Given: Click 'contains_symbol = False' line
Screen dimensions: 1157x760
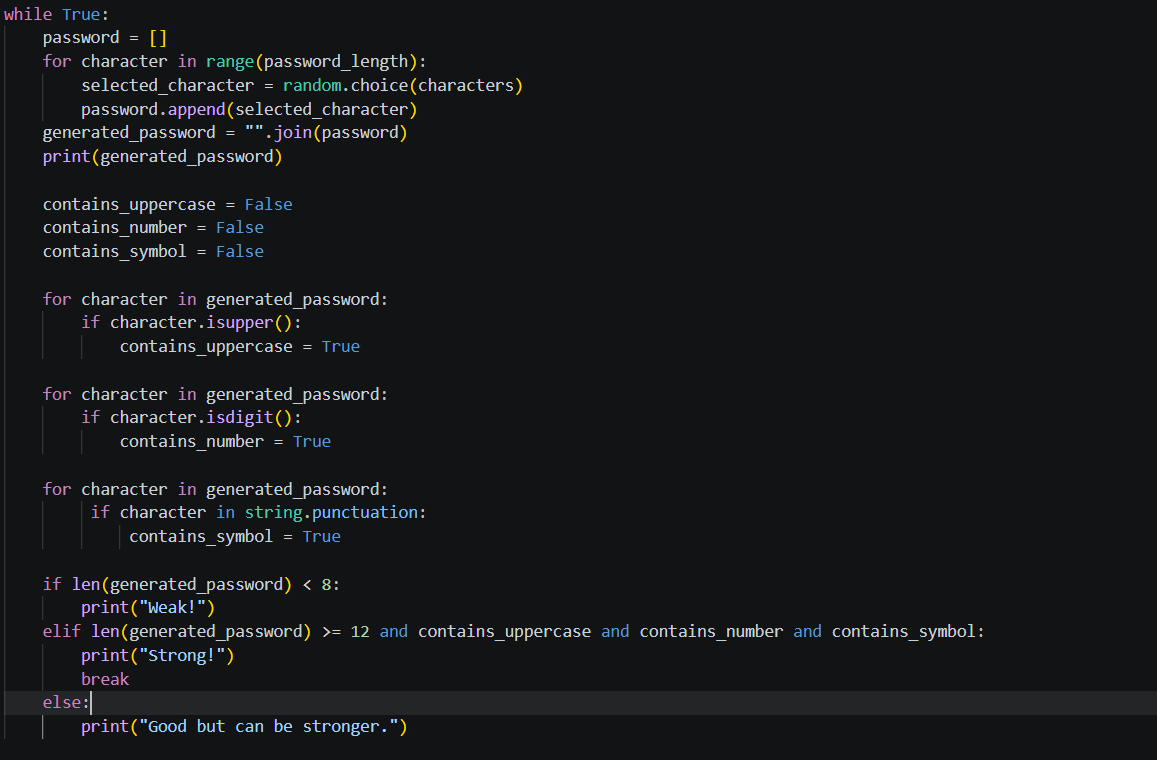Looking at the screenshot, I should [x=153, y=252].
